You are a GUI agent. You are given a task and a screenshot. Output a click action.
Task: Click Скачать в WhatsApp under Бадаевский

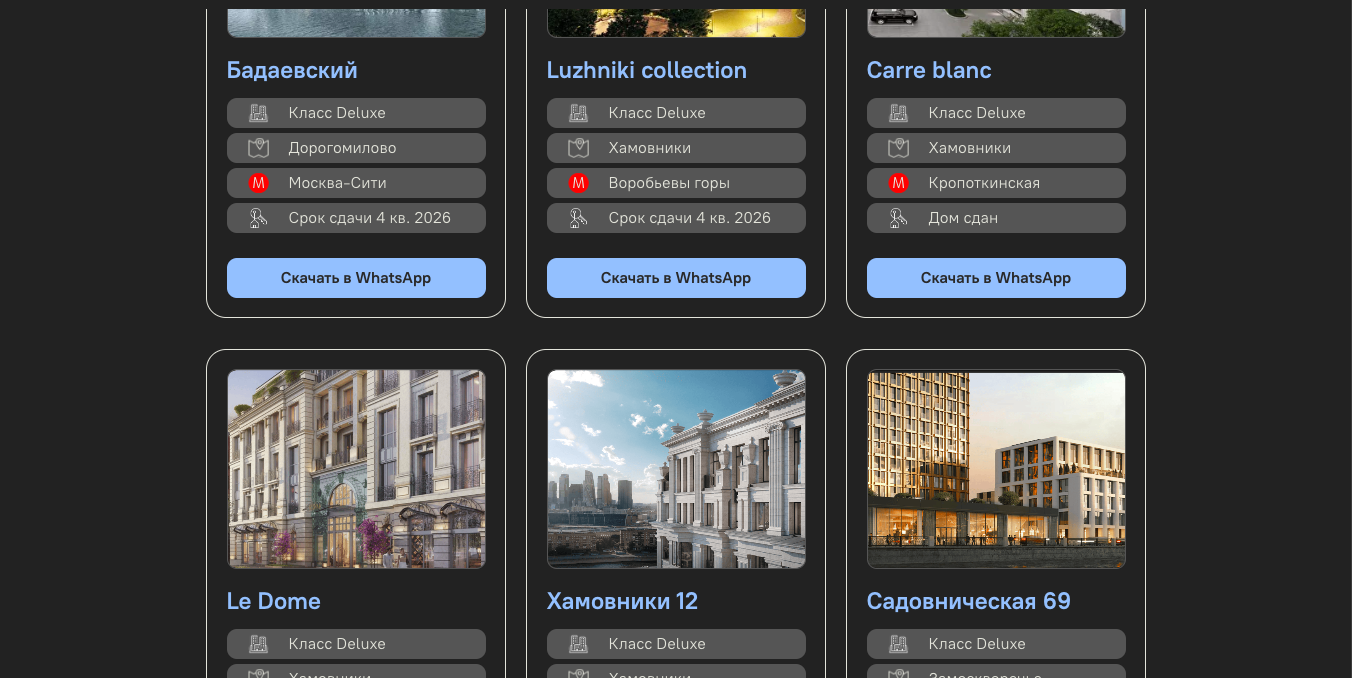pos(356,278)
